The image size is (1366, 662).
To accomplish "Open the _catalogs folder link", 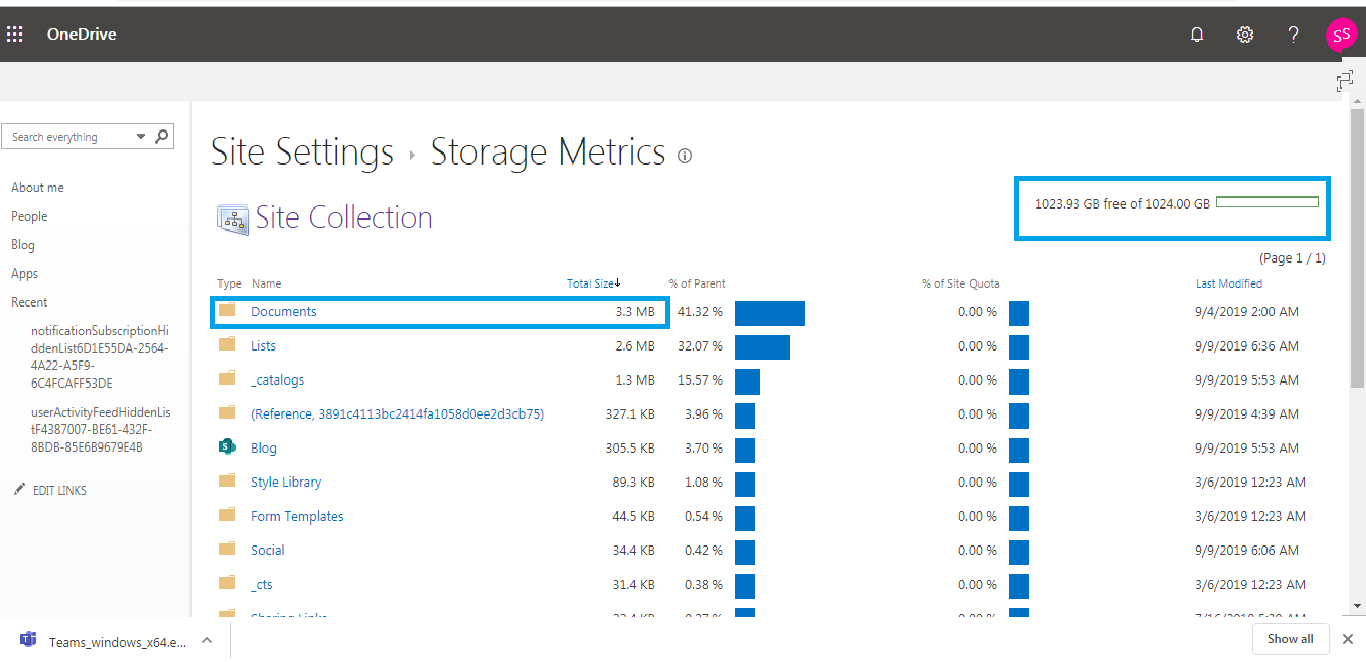I will 277,380.
